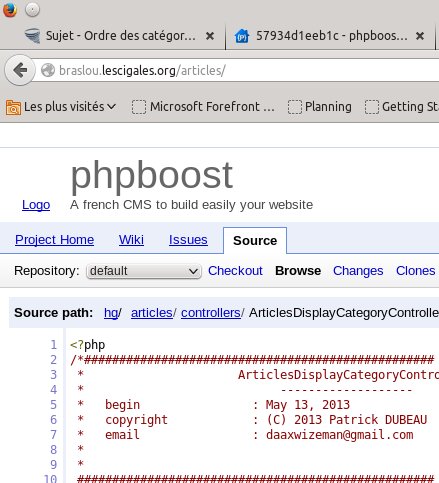Open the Microsoft Forefront bookmark
Viewport: 439px width, 483px height.
pyautogui.click(x=203, y=107)
